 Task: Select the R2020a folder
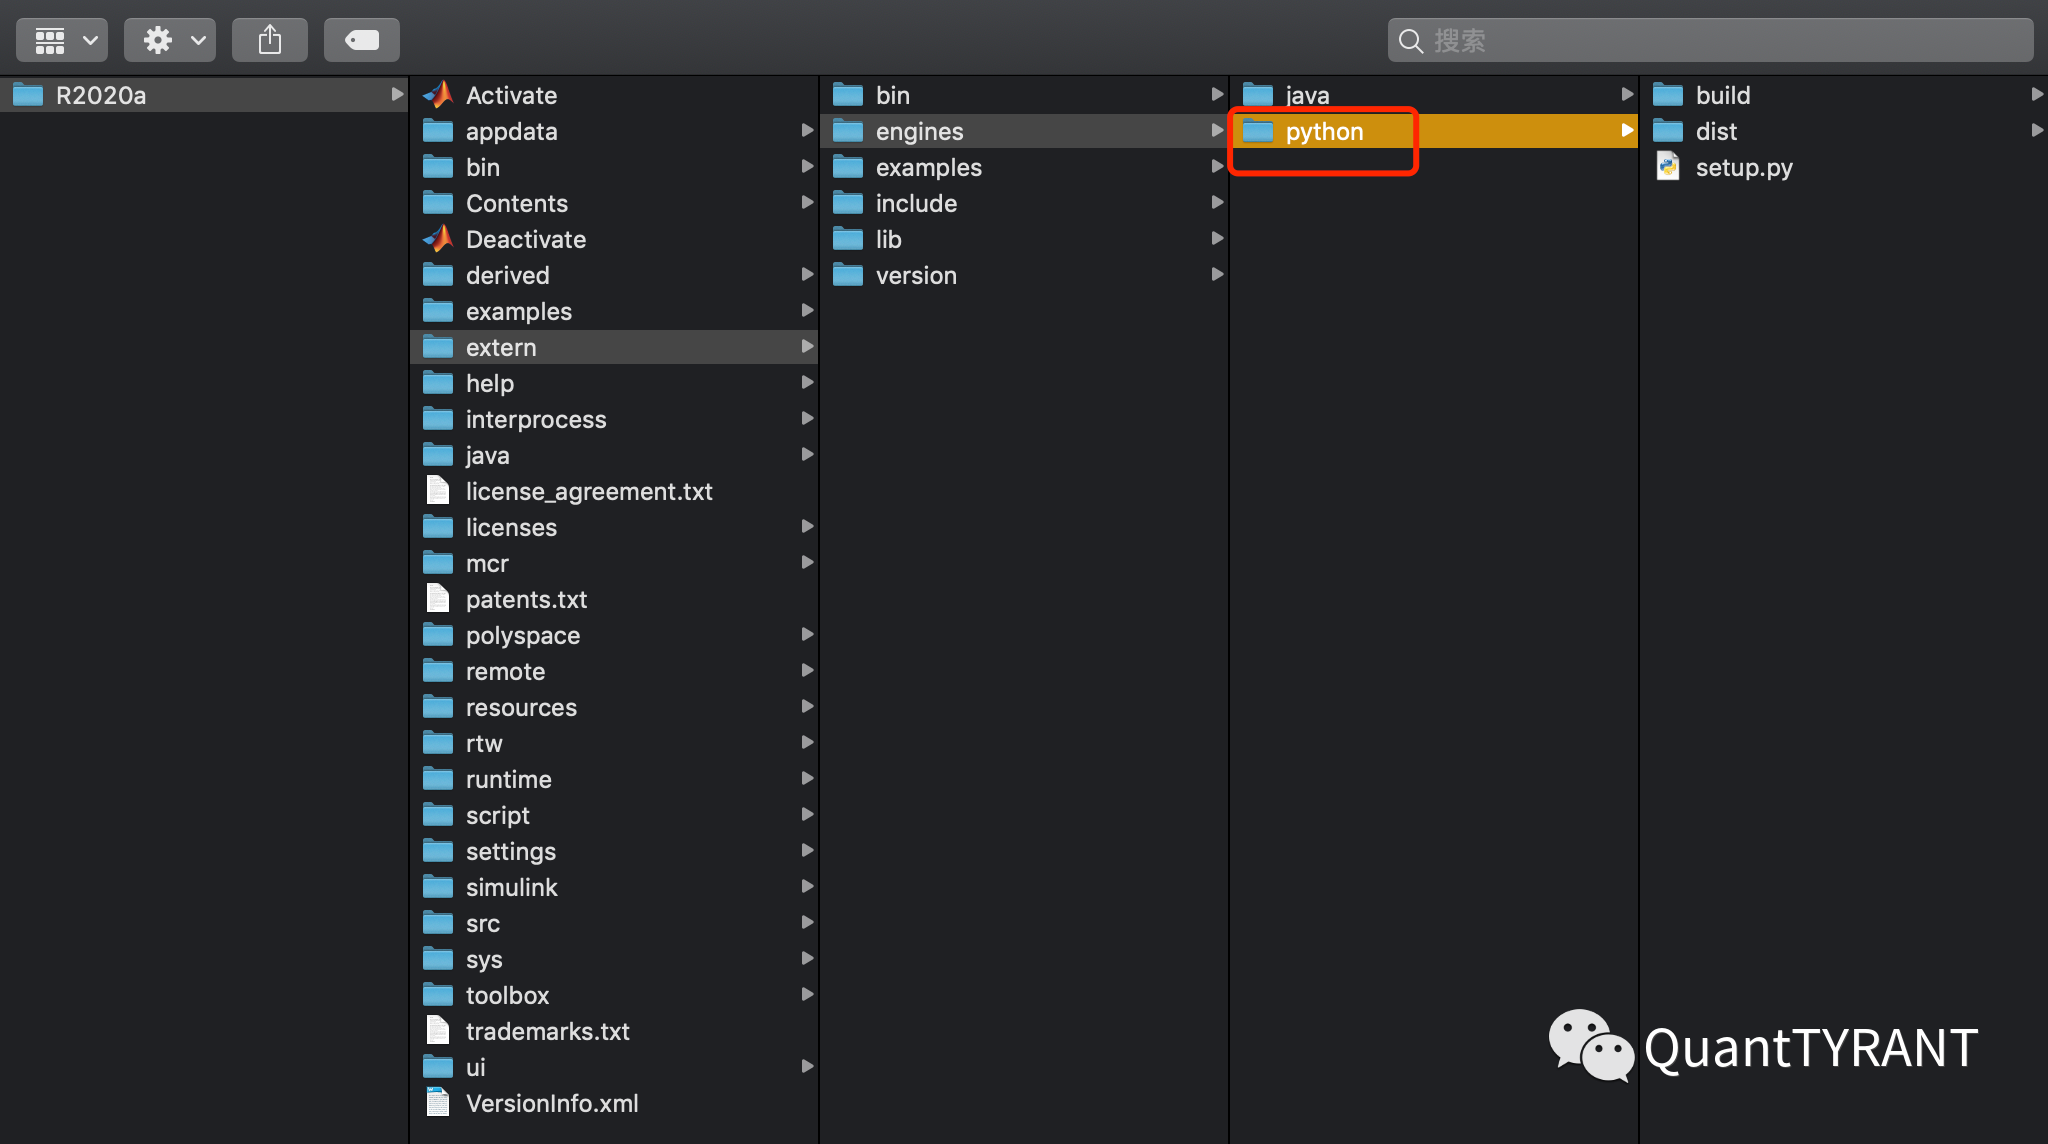pyautogui.click(x=100, y=95)
